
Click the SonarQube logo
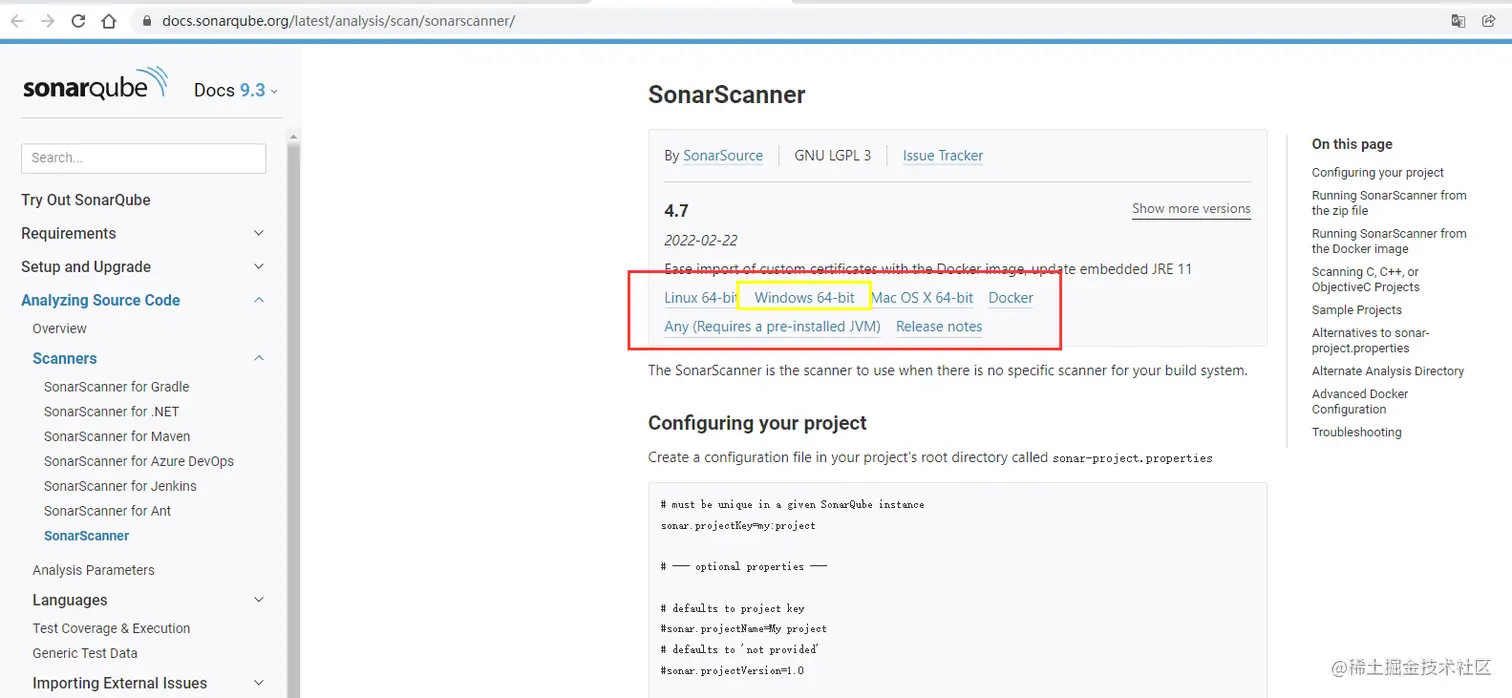[96, 86]
